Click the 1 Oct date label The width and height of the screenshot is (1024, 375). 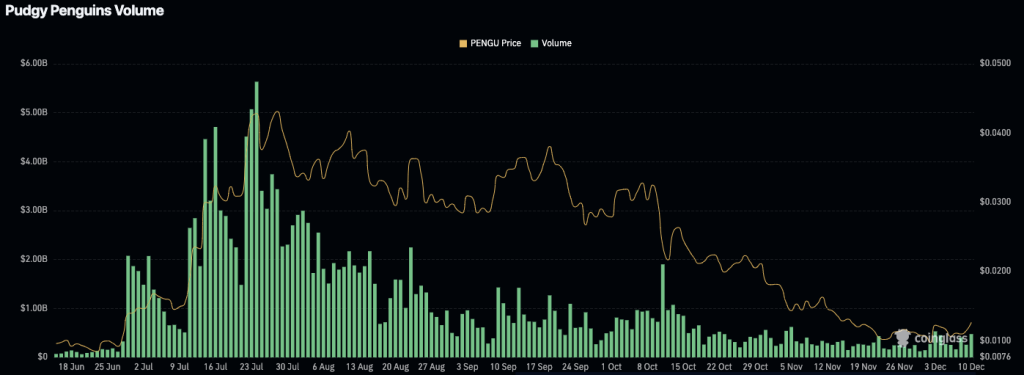click(x=611, y=367)
